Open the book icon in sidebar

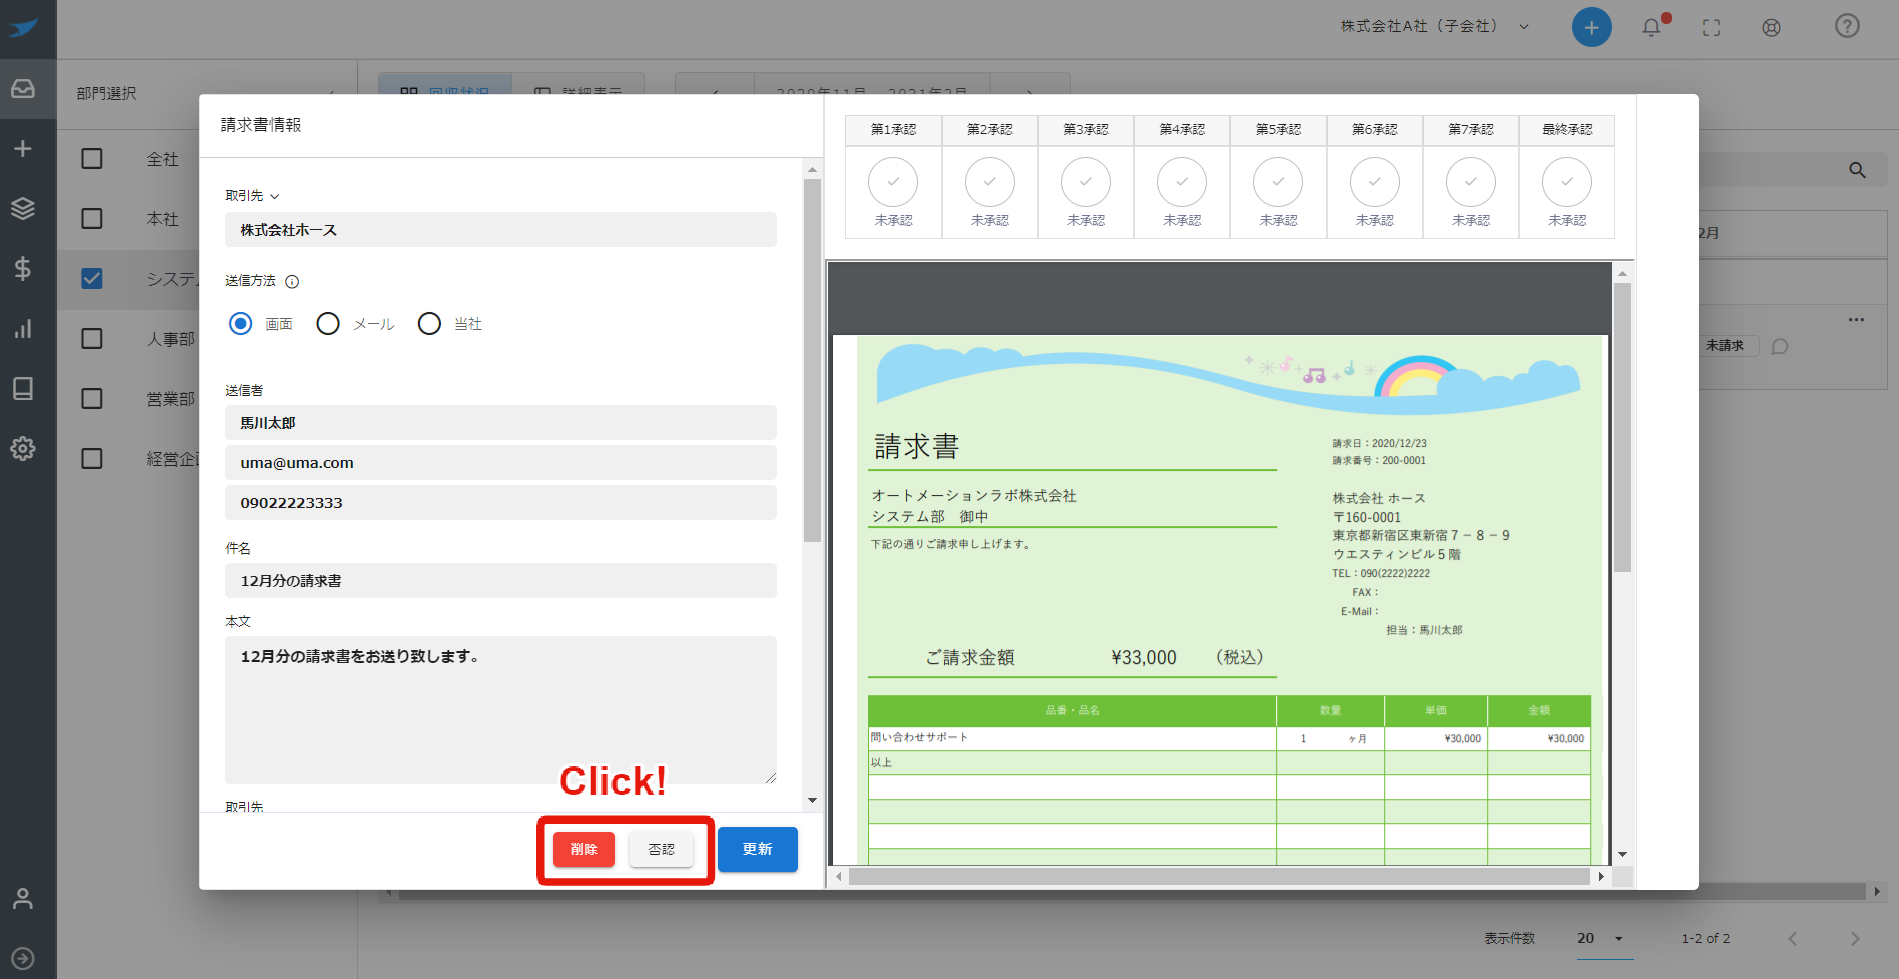[x=23, y=388]
